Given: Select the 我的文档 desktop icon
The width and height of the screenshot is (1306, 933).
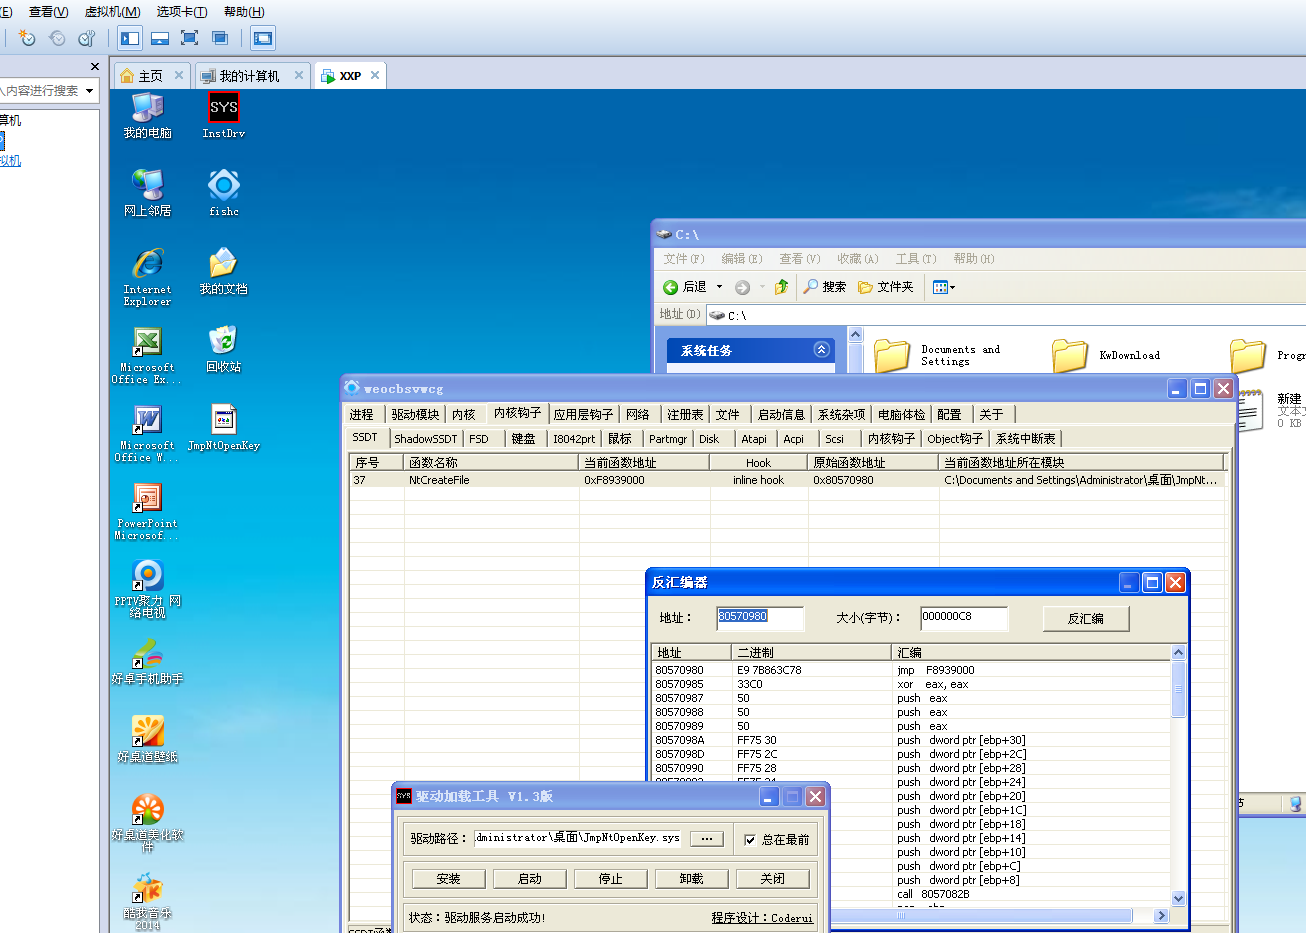Looking at the screenshot, I should tap(223, 271).
